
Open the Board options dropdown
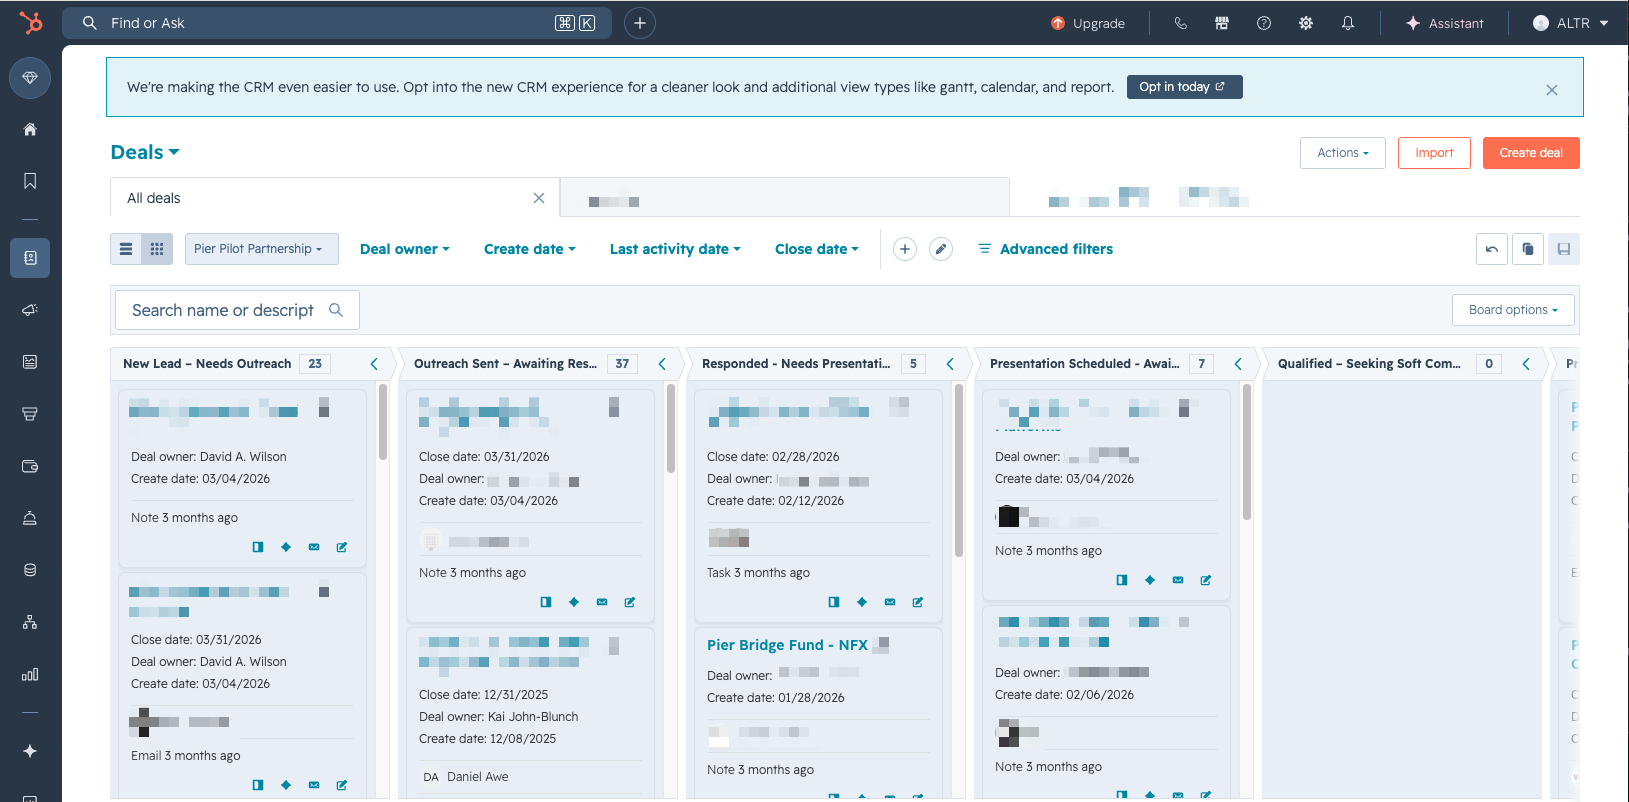[x=1513, y=310]
